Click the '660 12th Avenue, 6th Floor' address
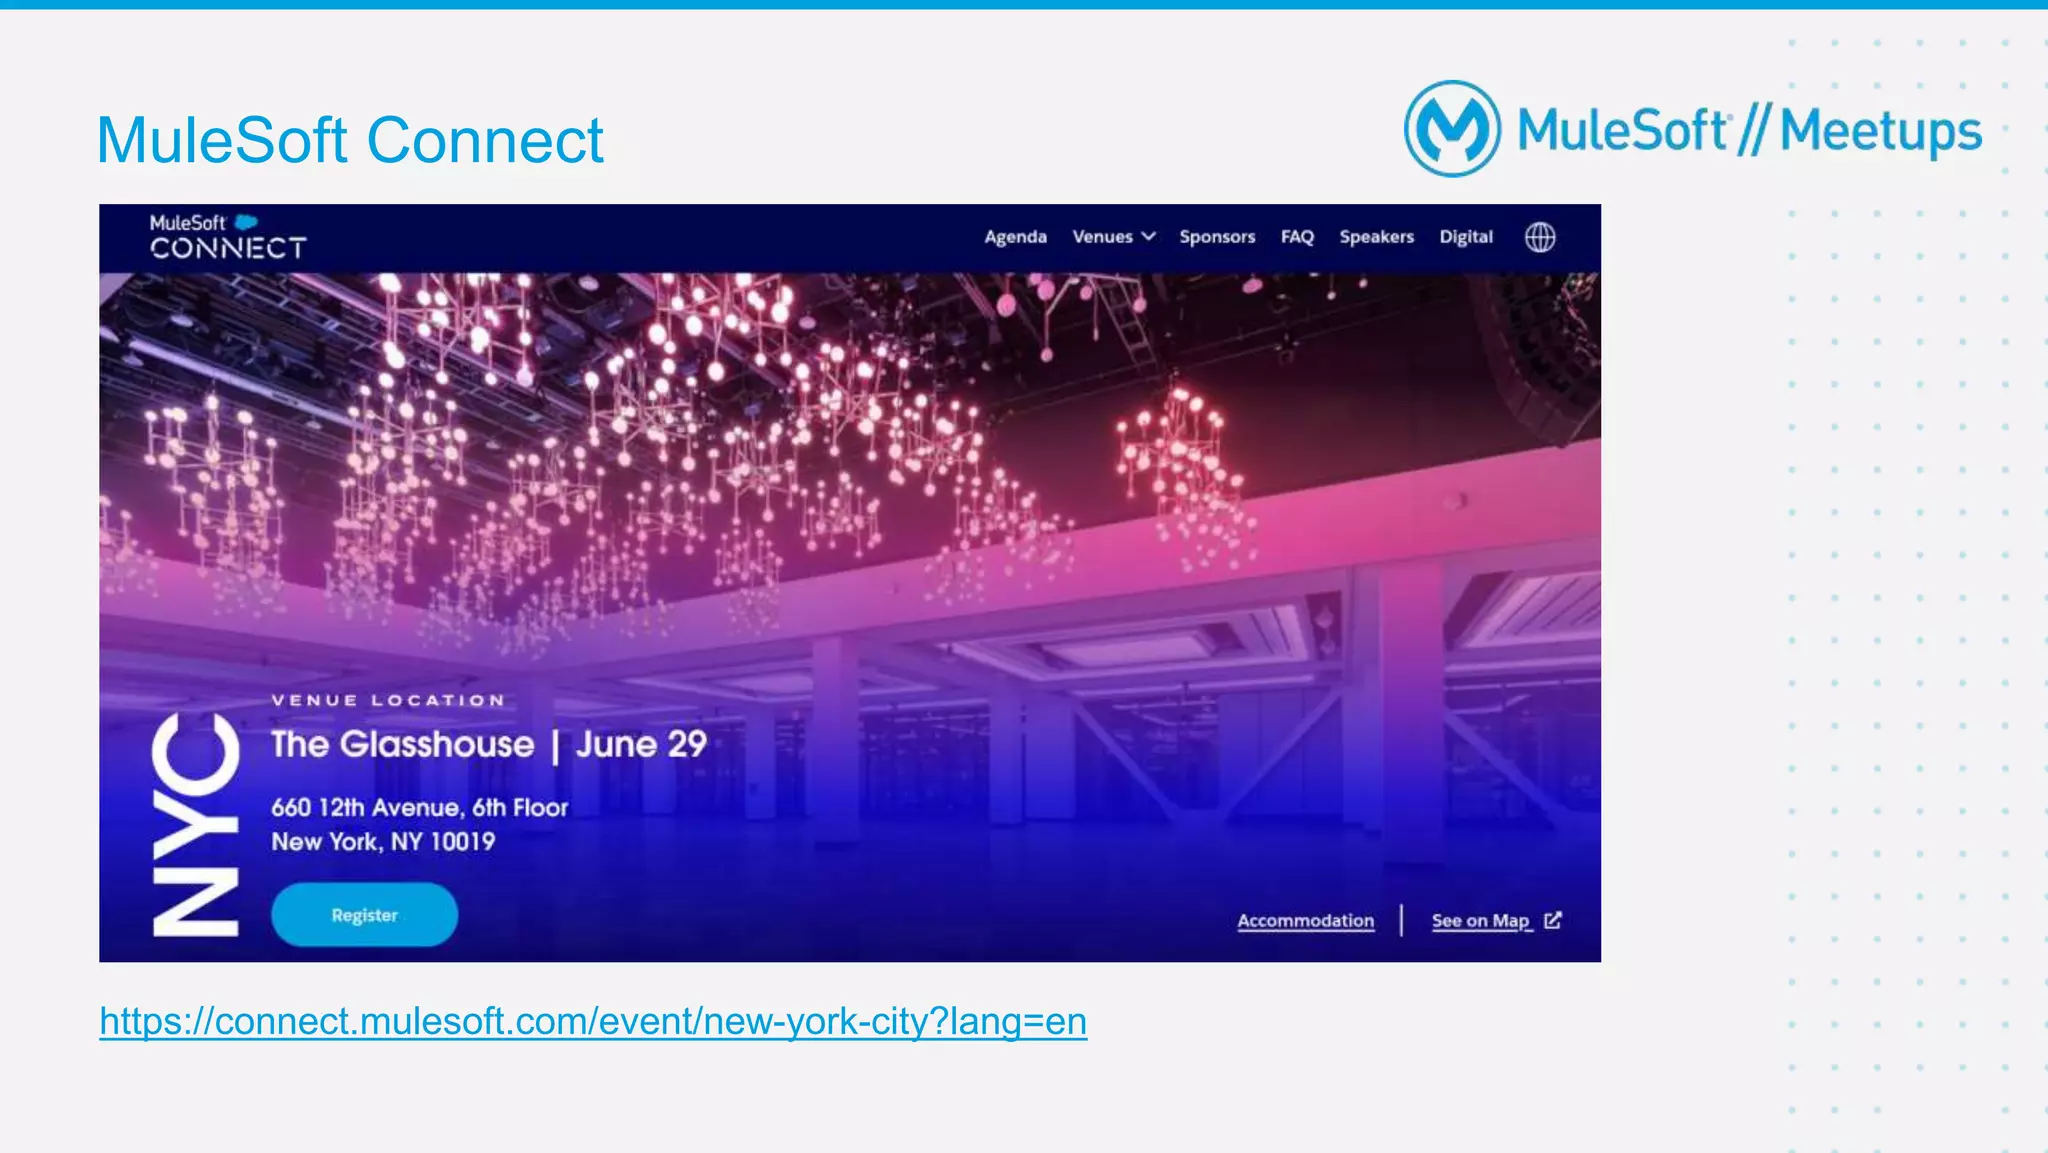 [x=420, y=807]
